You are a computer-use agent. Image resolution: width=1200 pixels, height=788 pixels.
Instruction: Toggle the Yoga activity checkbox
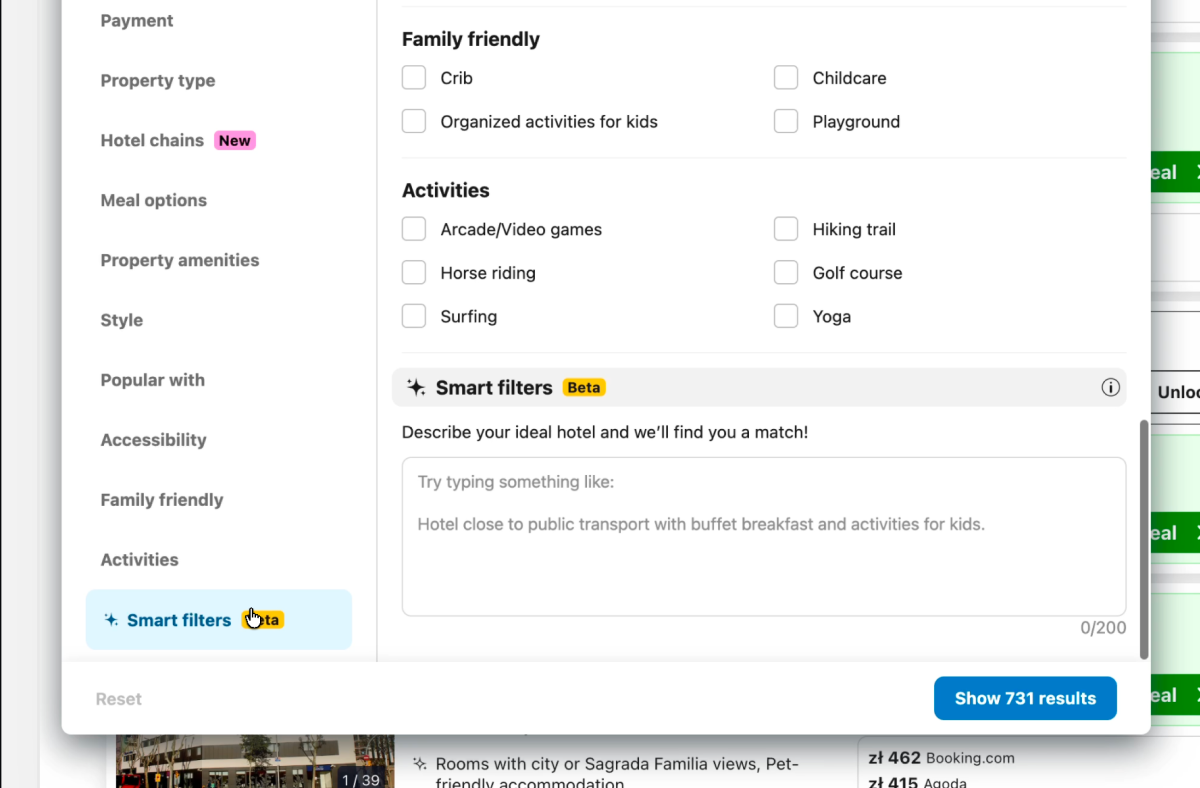pos(786,317)
